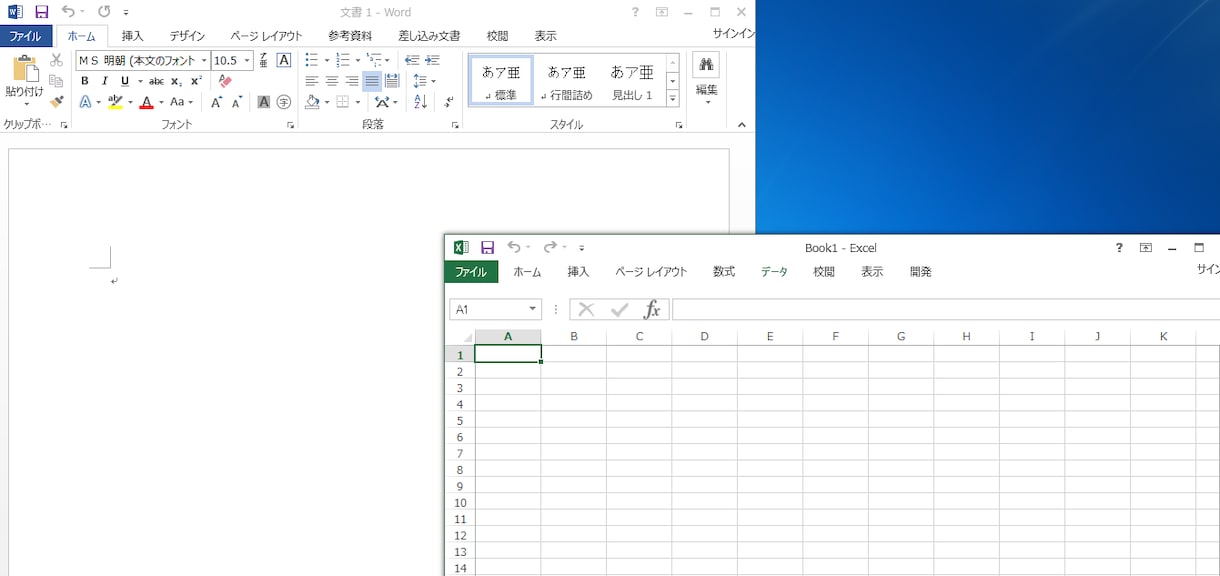Image resolution: width=1220 pixels, height=576 pixels.
Task: Click Undo in Word quick access toolbar
Action: 68,12
